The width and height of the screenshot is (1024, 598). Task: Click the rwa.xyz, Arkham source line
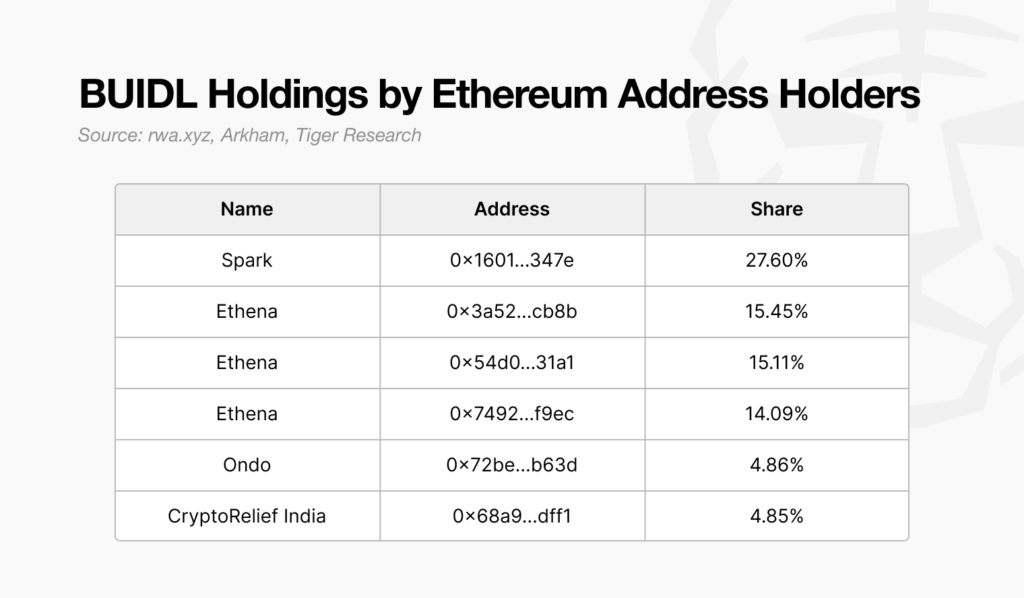point(249,135)
